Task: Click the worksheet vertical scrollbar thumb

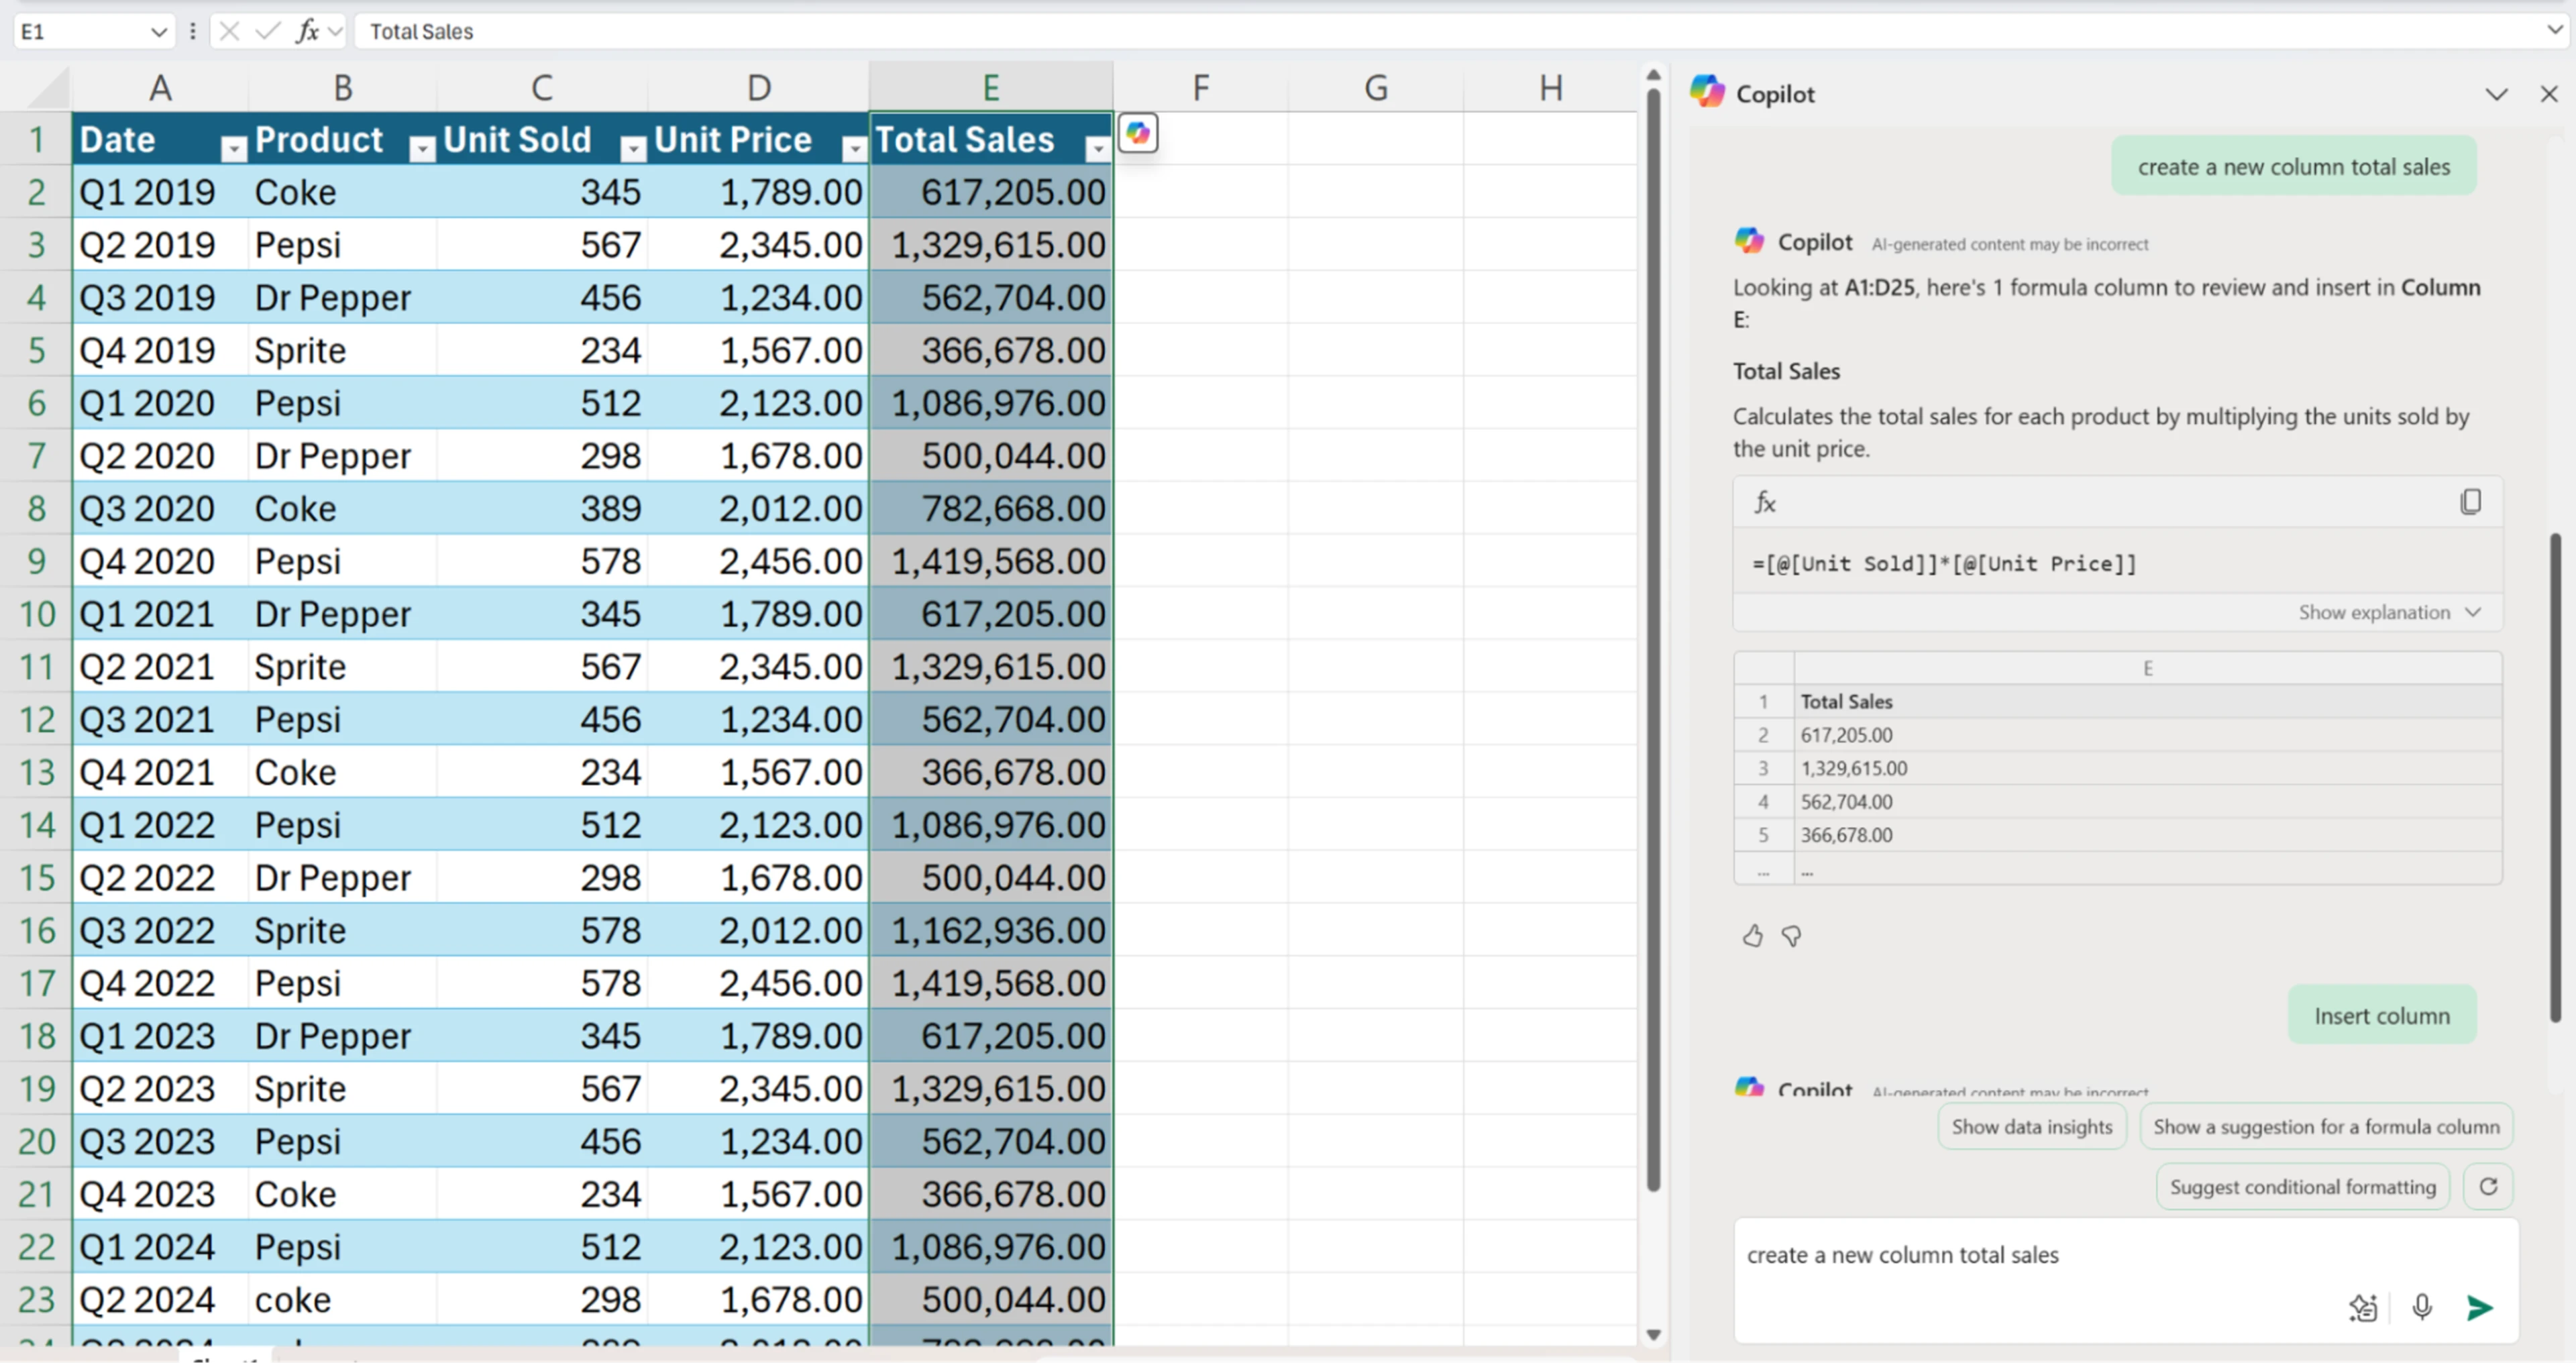Action: [1653, 640]
